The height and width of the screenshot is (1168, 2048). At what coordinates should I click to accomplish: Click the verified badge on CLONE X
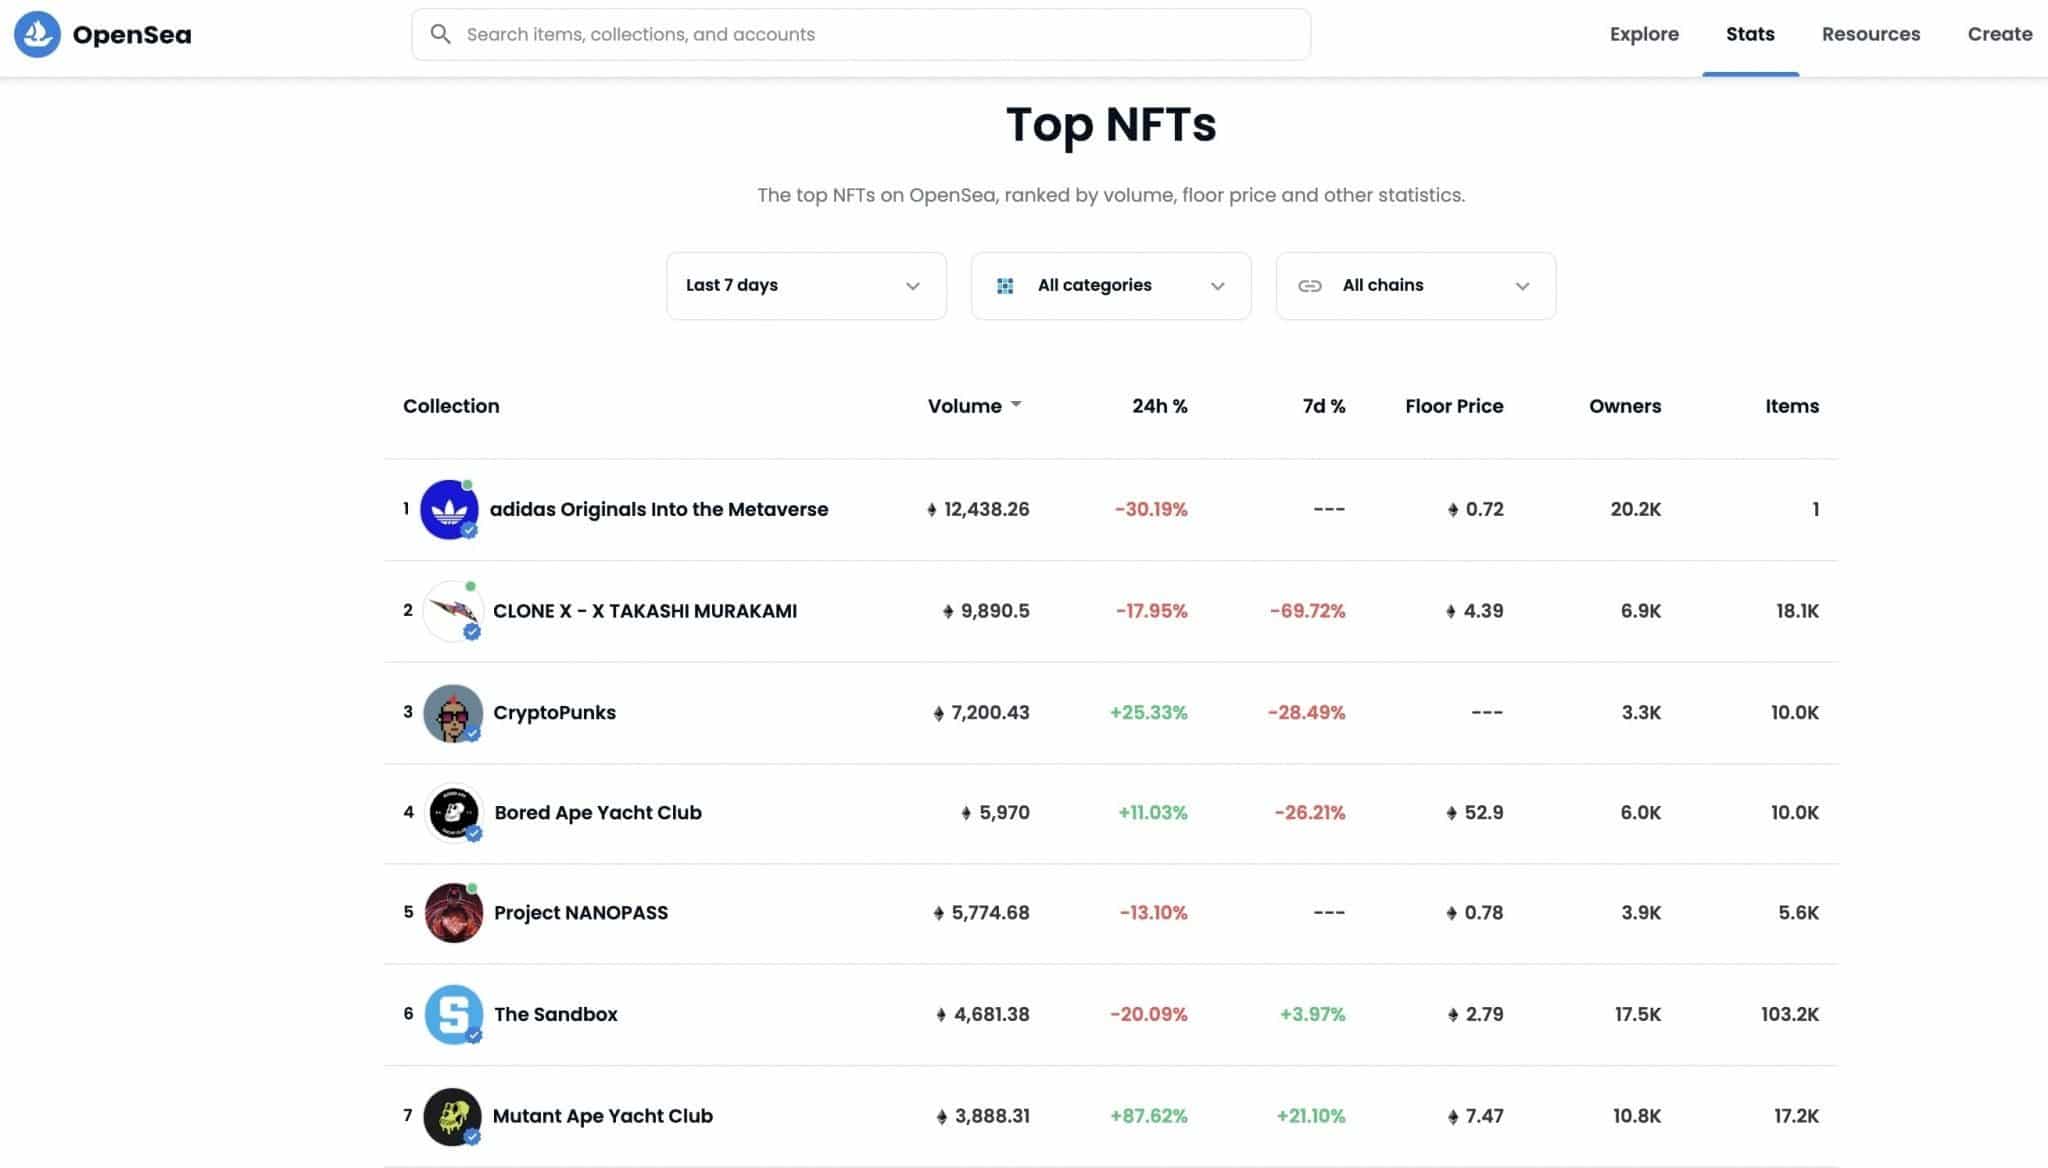[x=470, y=632]
